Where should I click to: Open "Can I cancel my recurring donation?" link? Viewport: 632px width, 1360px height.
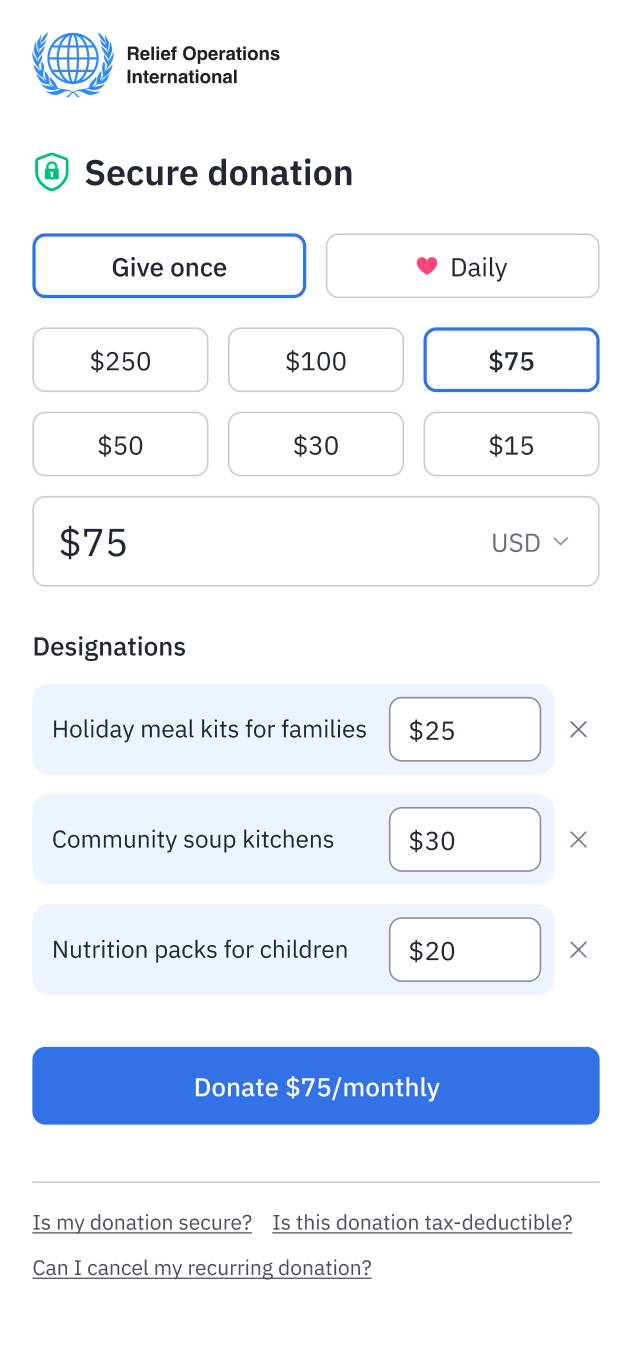(202, 1269)
